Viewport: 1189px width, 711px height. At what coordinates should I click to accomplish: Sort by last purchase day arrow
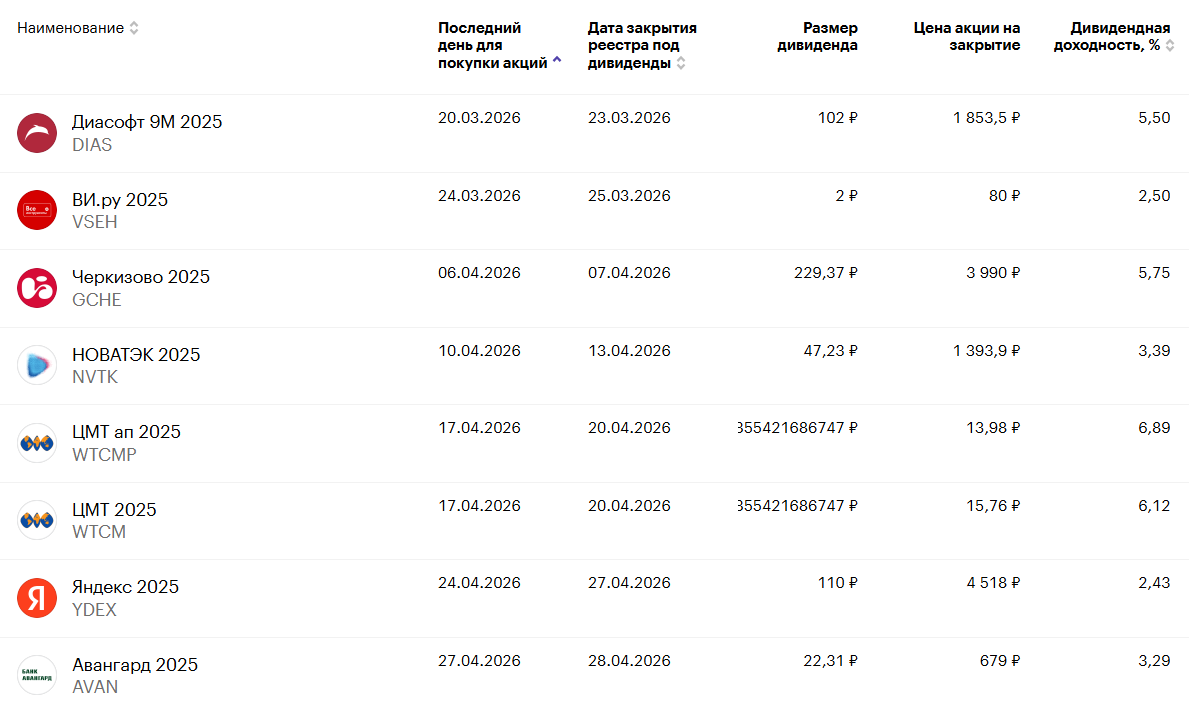[557, 62]
